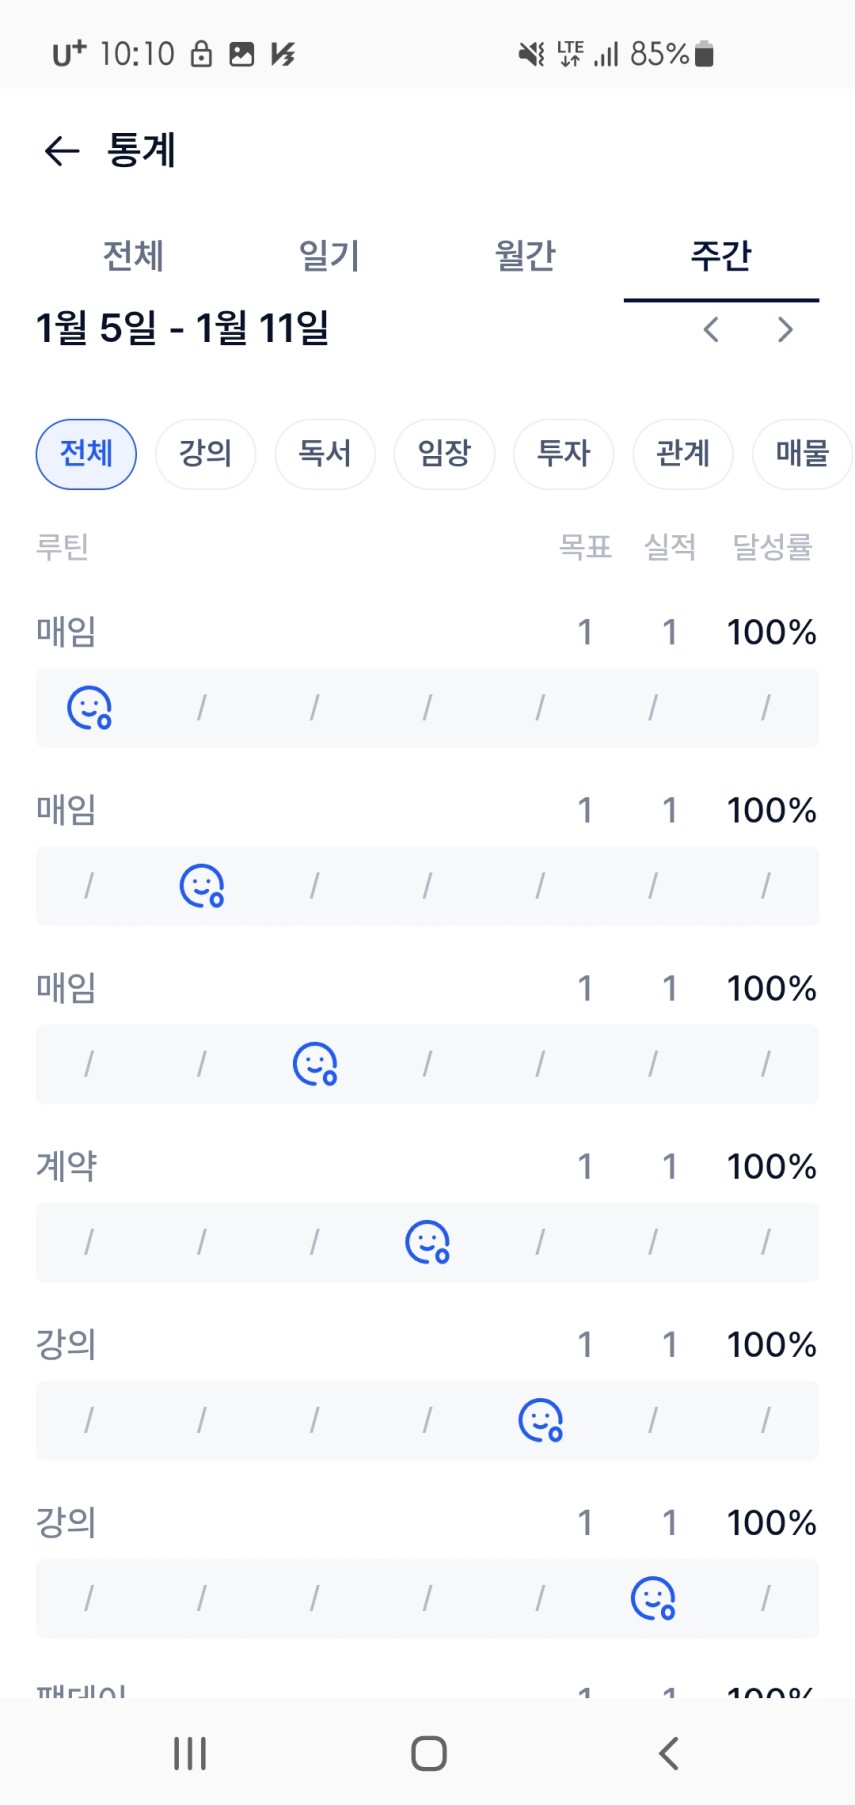Tap the 매물 filter chip
855x1805 pixels.
[x=802, y=454]
